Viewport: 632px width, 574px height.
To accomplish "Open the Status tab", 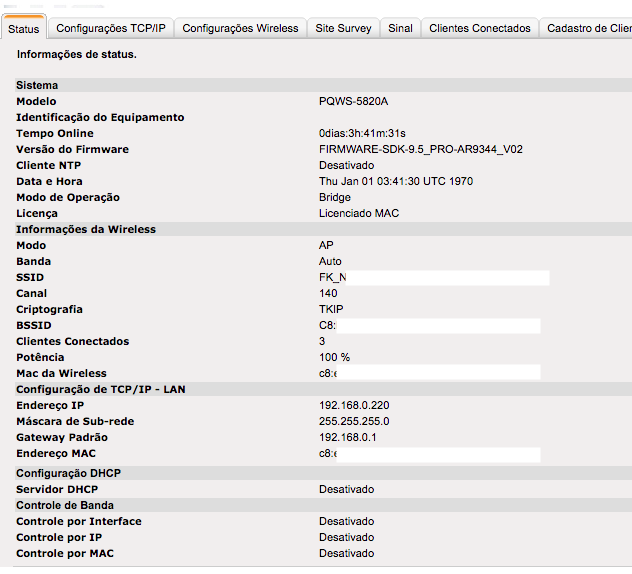I will coord(23,29).
